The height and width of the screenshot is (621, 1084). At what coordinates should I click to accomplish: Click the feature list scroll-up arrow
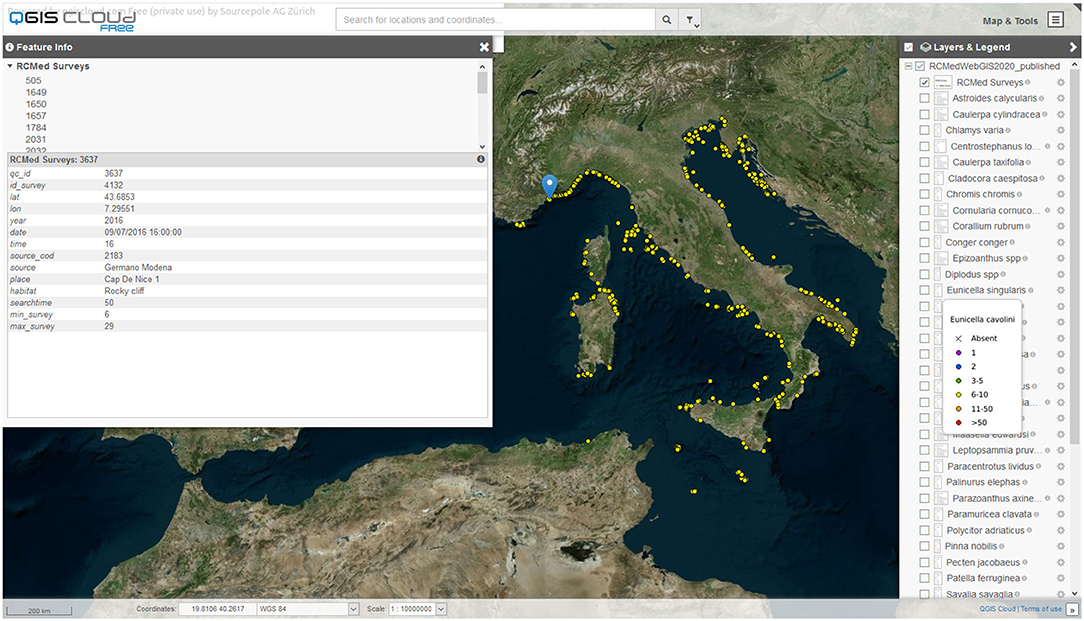[x=482, y=66]
